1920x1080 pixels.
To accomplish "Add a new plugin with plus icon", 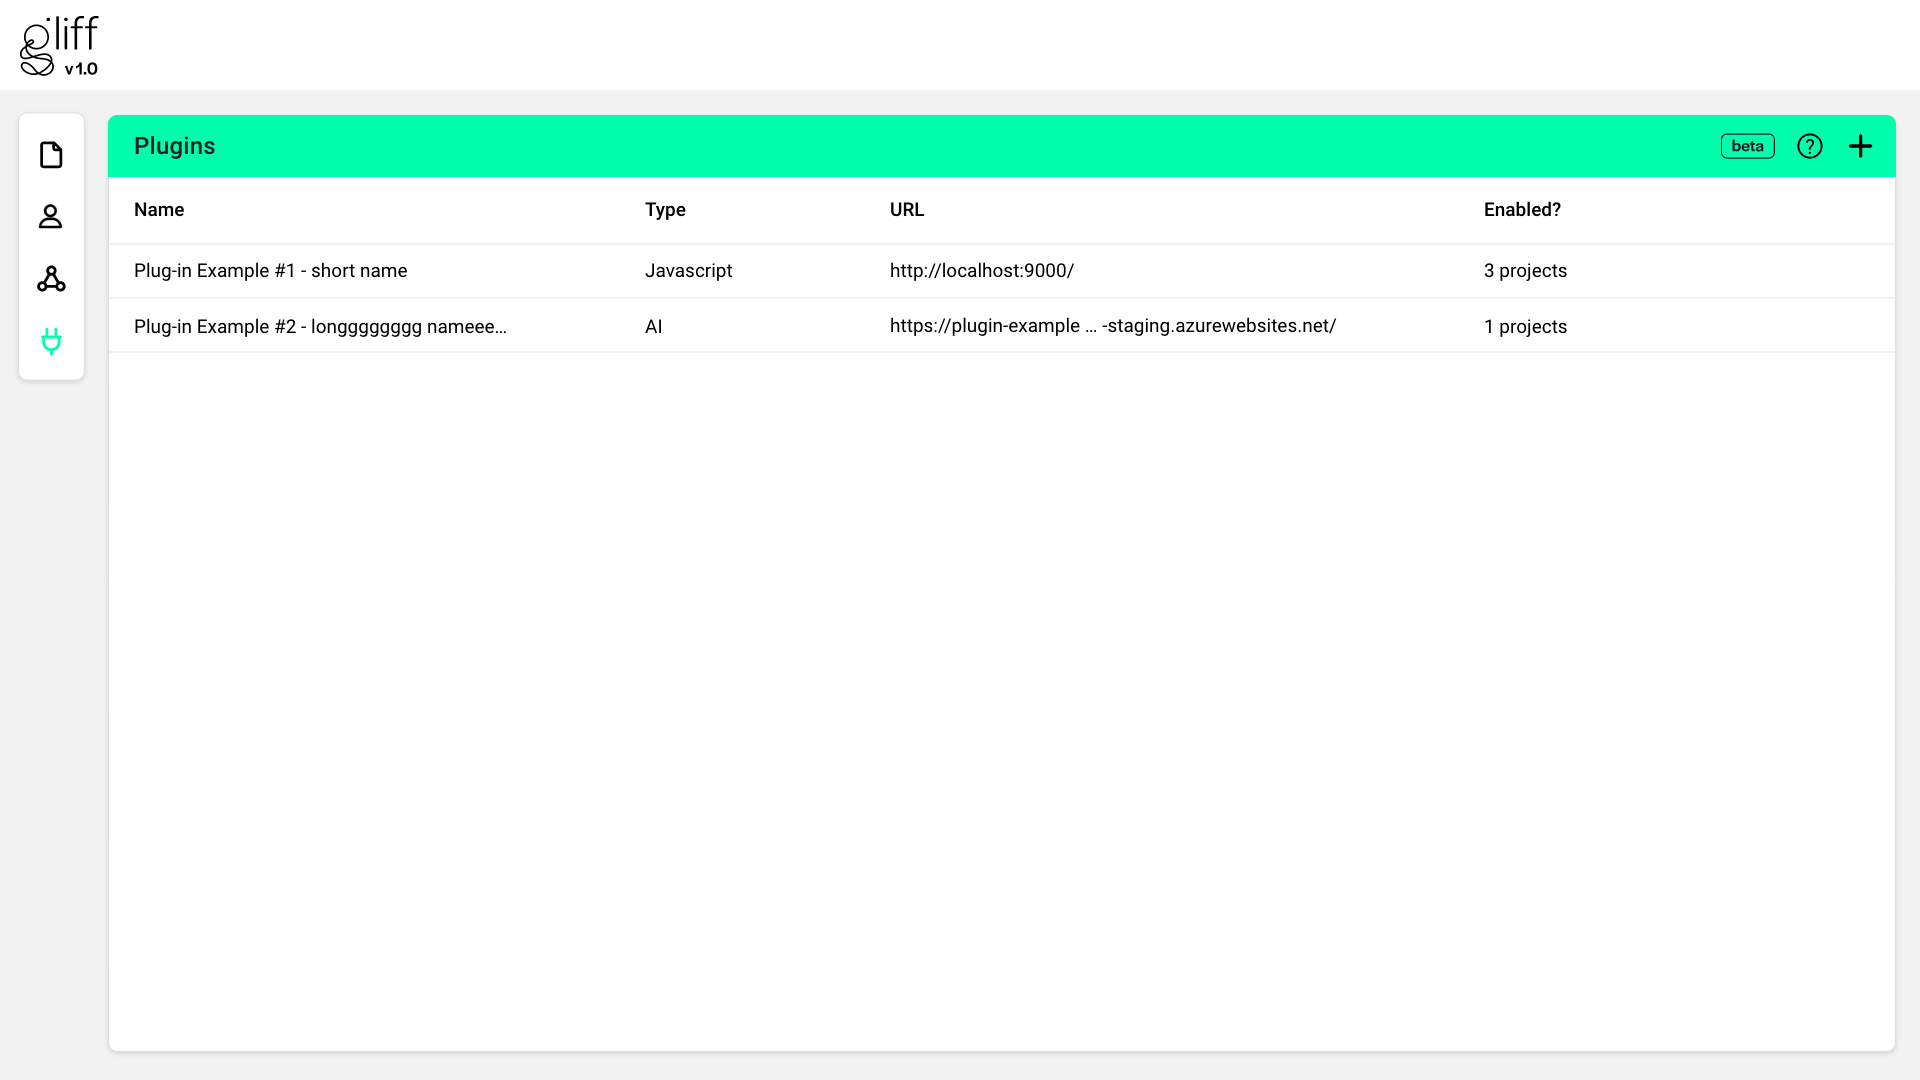I will pos(1860,146).
